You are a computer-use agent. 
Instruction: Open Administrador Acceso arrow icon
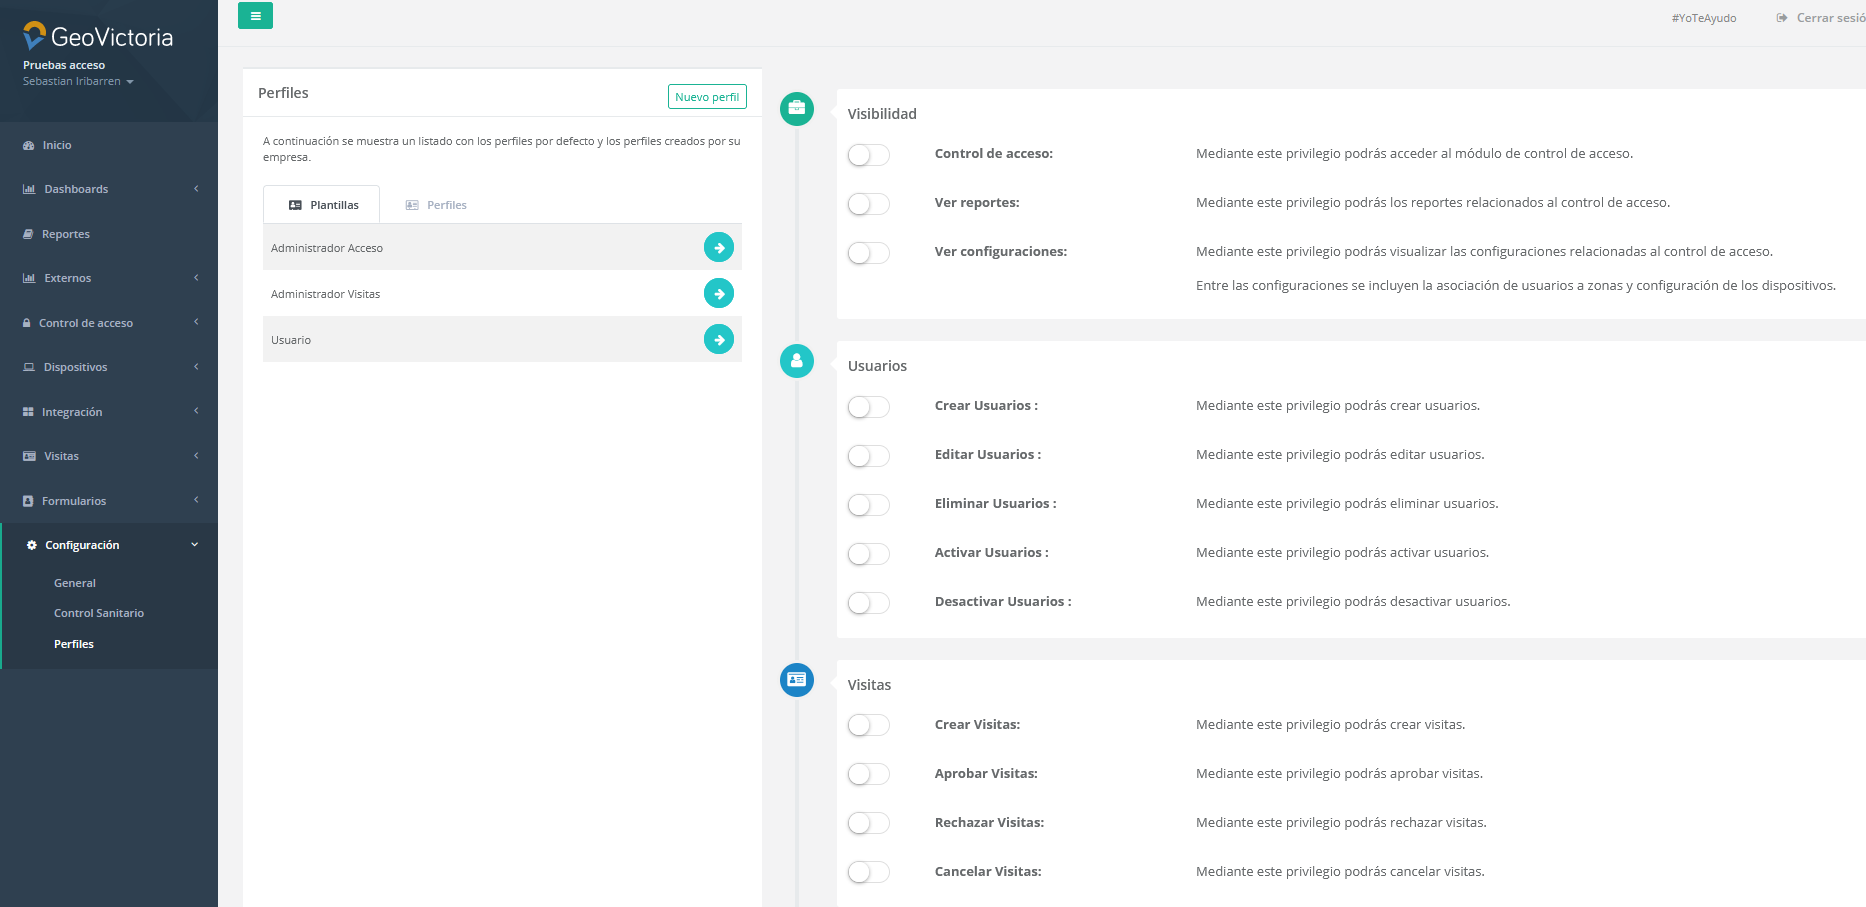pos(718,247)
